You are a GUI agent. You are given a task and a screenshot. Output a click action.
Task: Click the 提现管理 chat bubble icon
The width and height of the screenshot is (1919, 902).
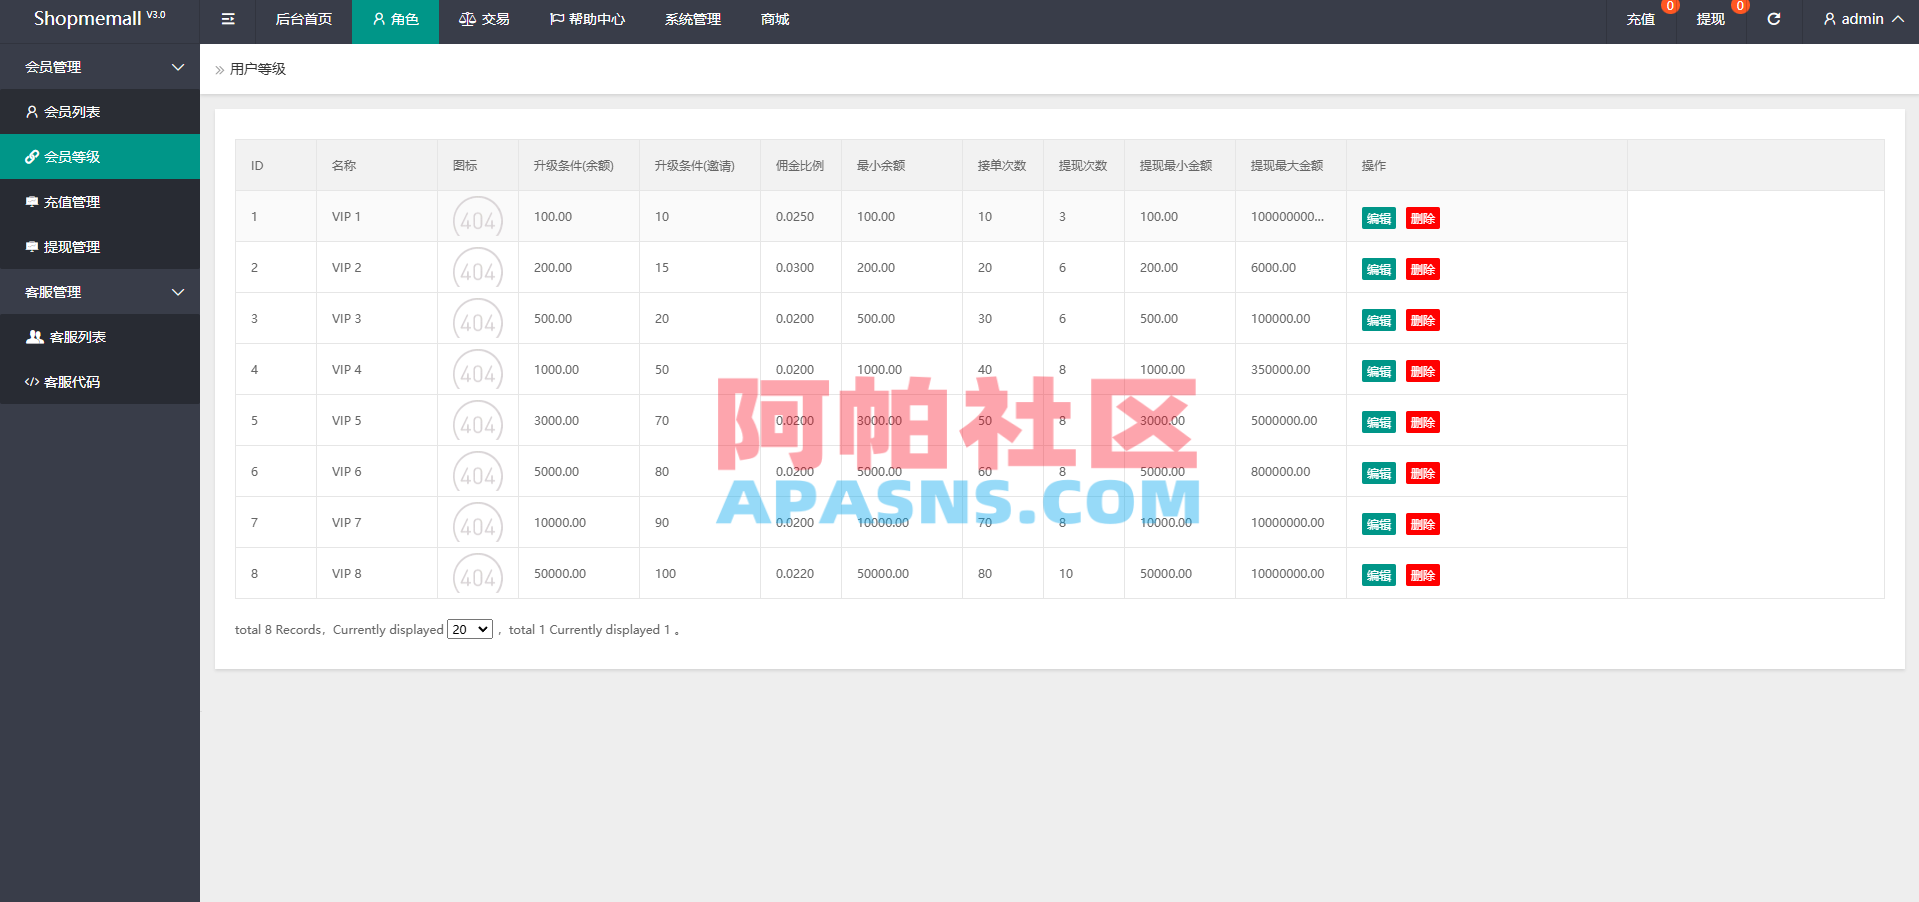[x=33, y=246]
